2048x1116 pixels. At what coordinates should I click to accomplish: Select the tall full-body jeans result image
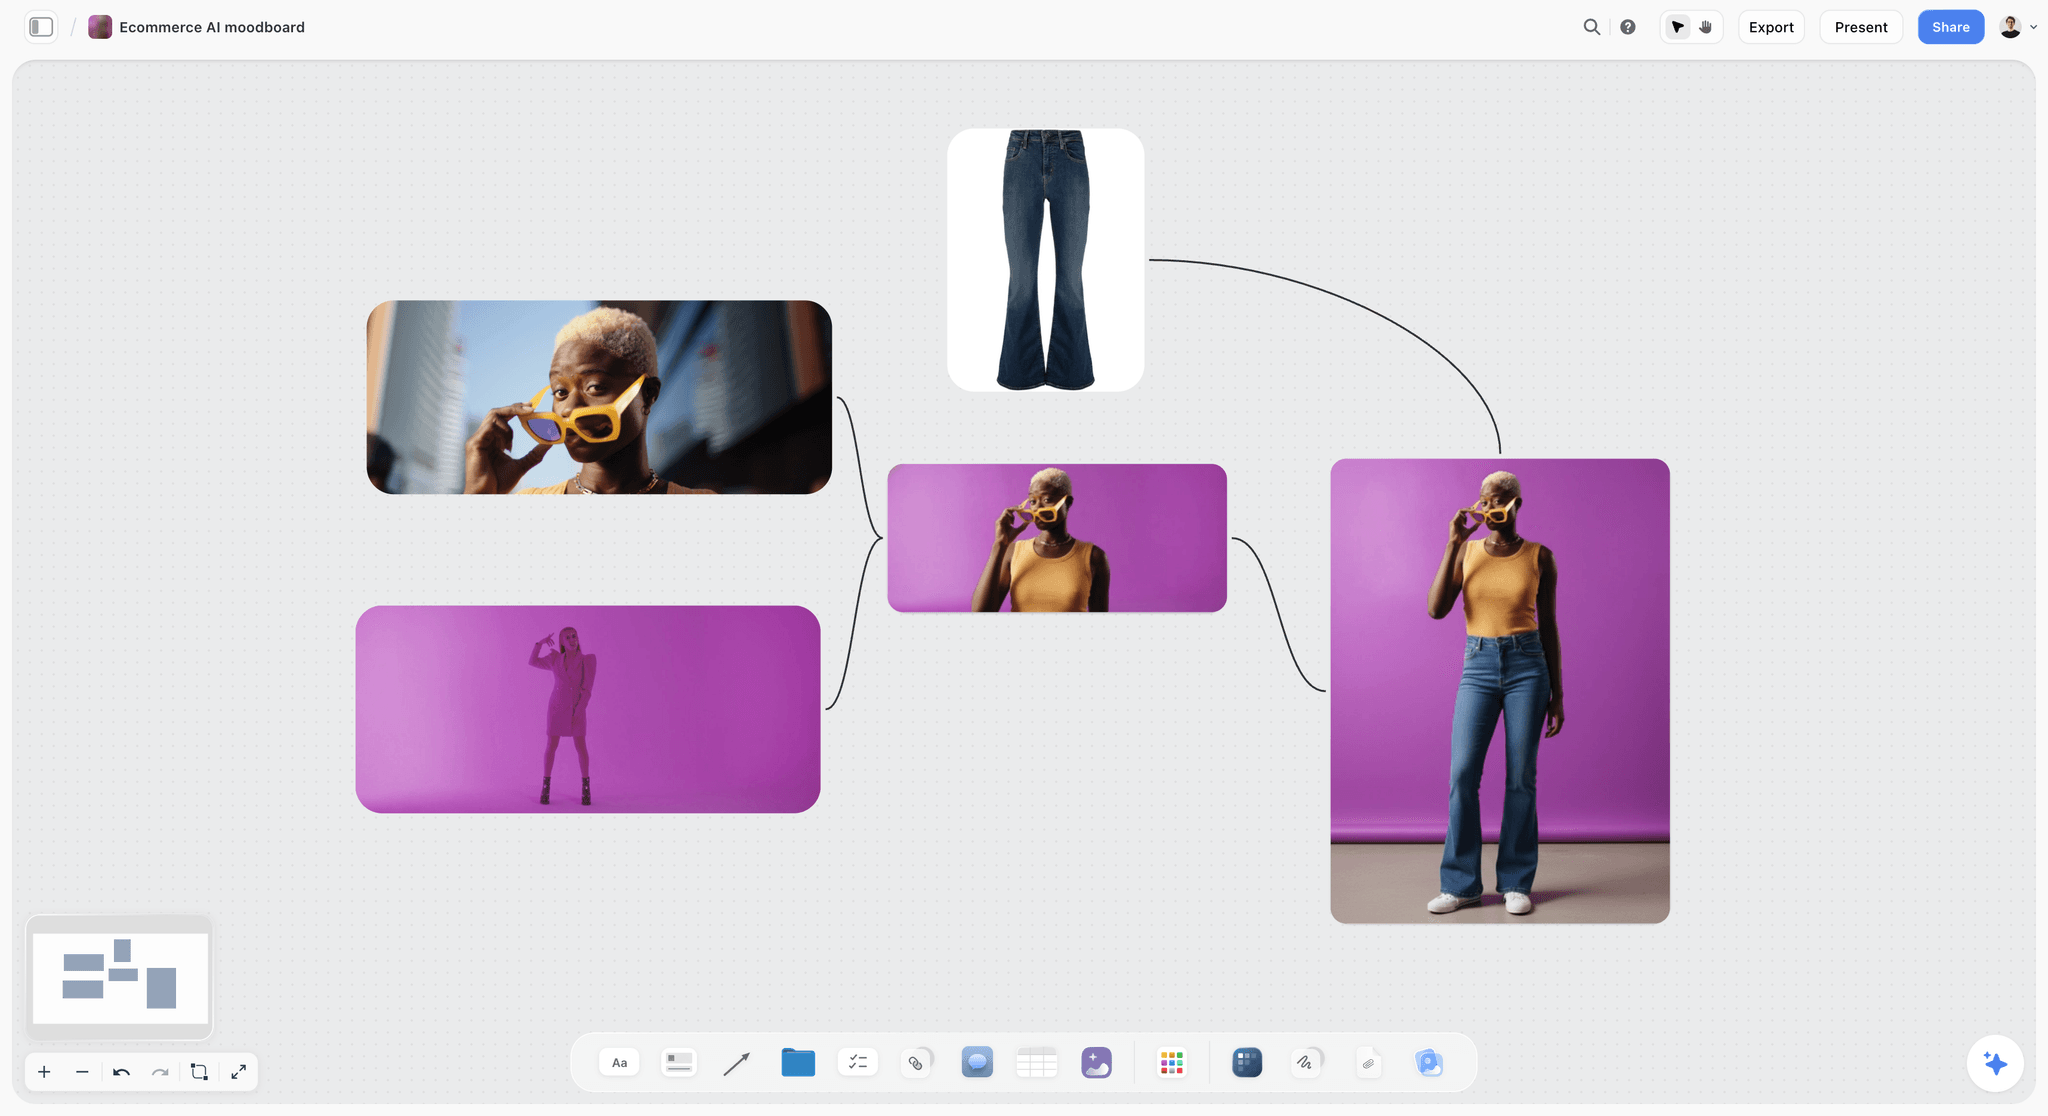(1500, 691)
